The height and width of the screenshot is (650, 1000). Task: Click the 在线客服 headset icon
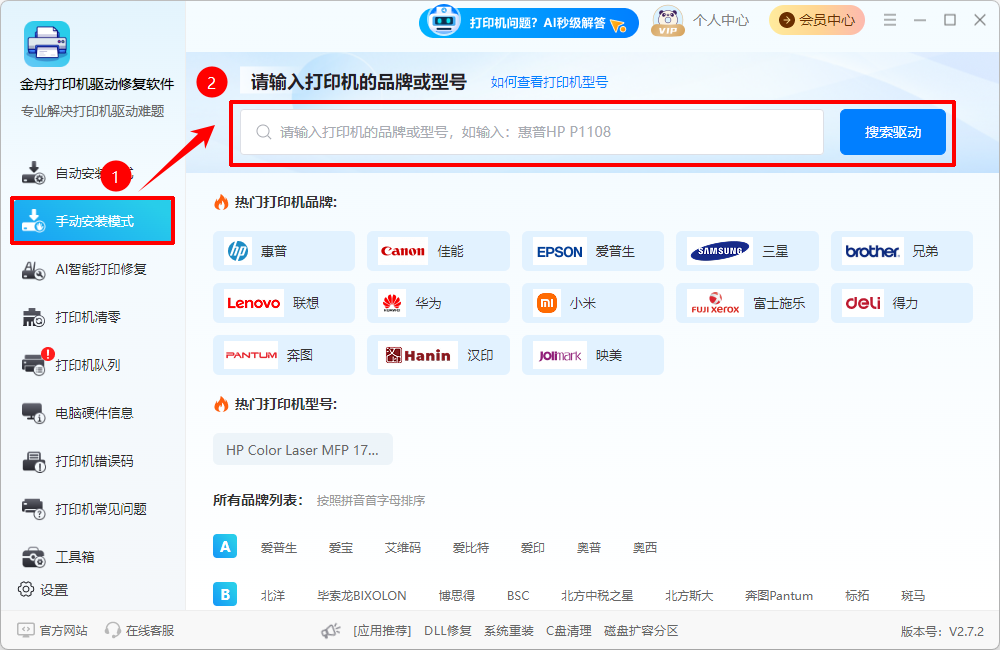click(113, 630)
